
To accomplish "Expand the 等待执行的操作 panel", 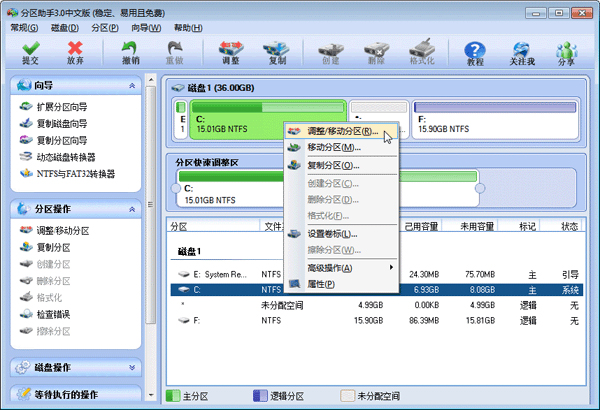I will coord(130,394).
